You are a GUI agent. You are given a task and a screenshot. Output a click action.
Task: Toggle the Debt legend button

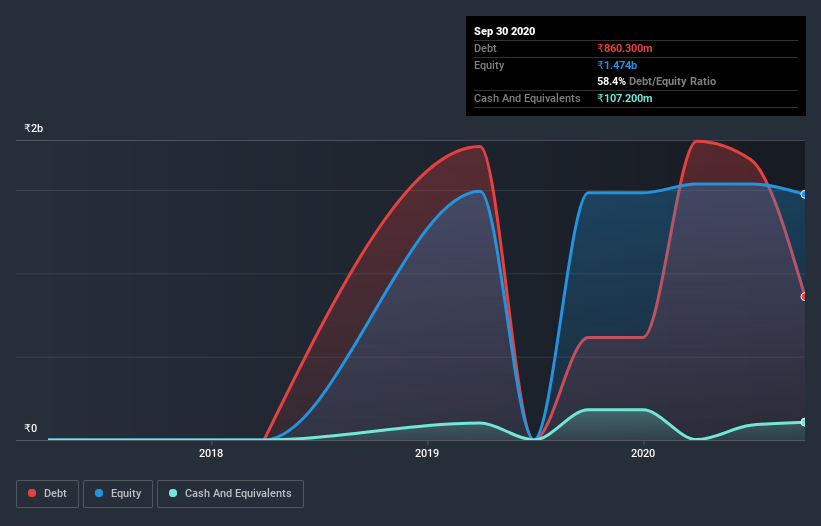pyautogui.click(x=48, y=494)
